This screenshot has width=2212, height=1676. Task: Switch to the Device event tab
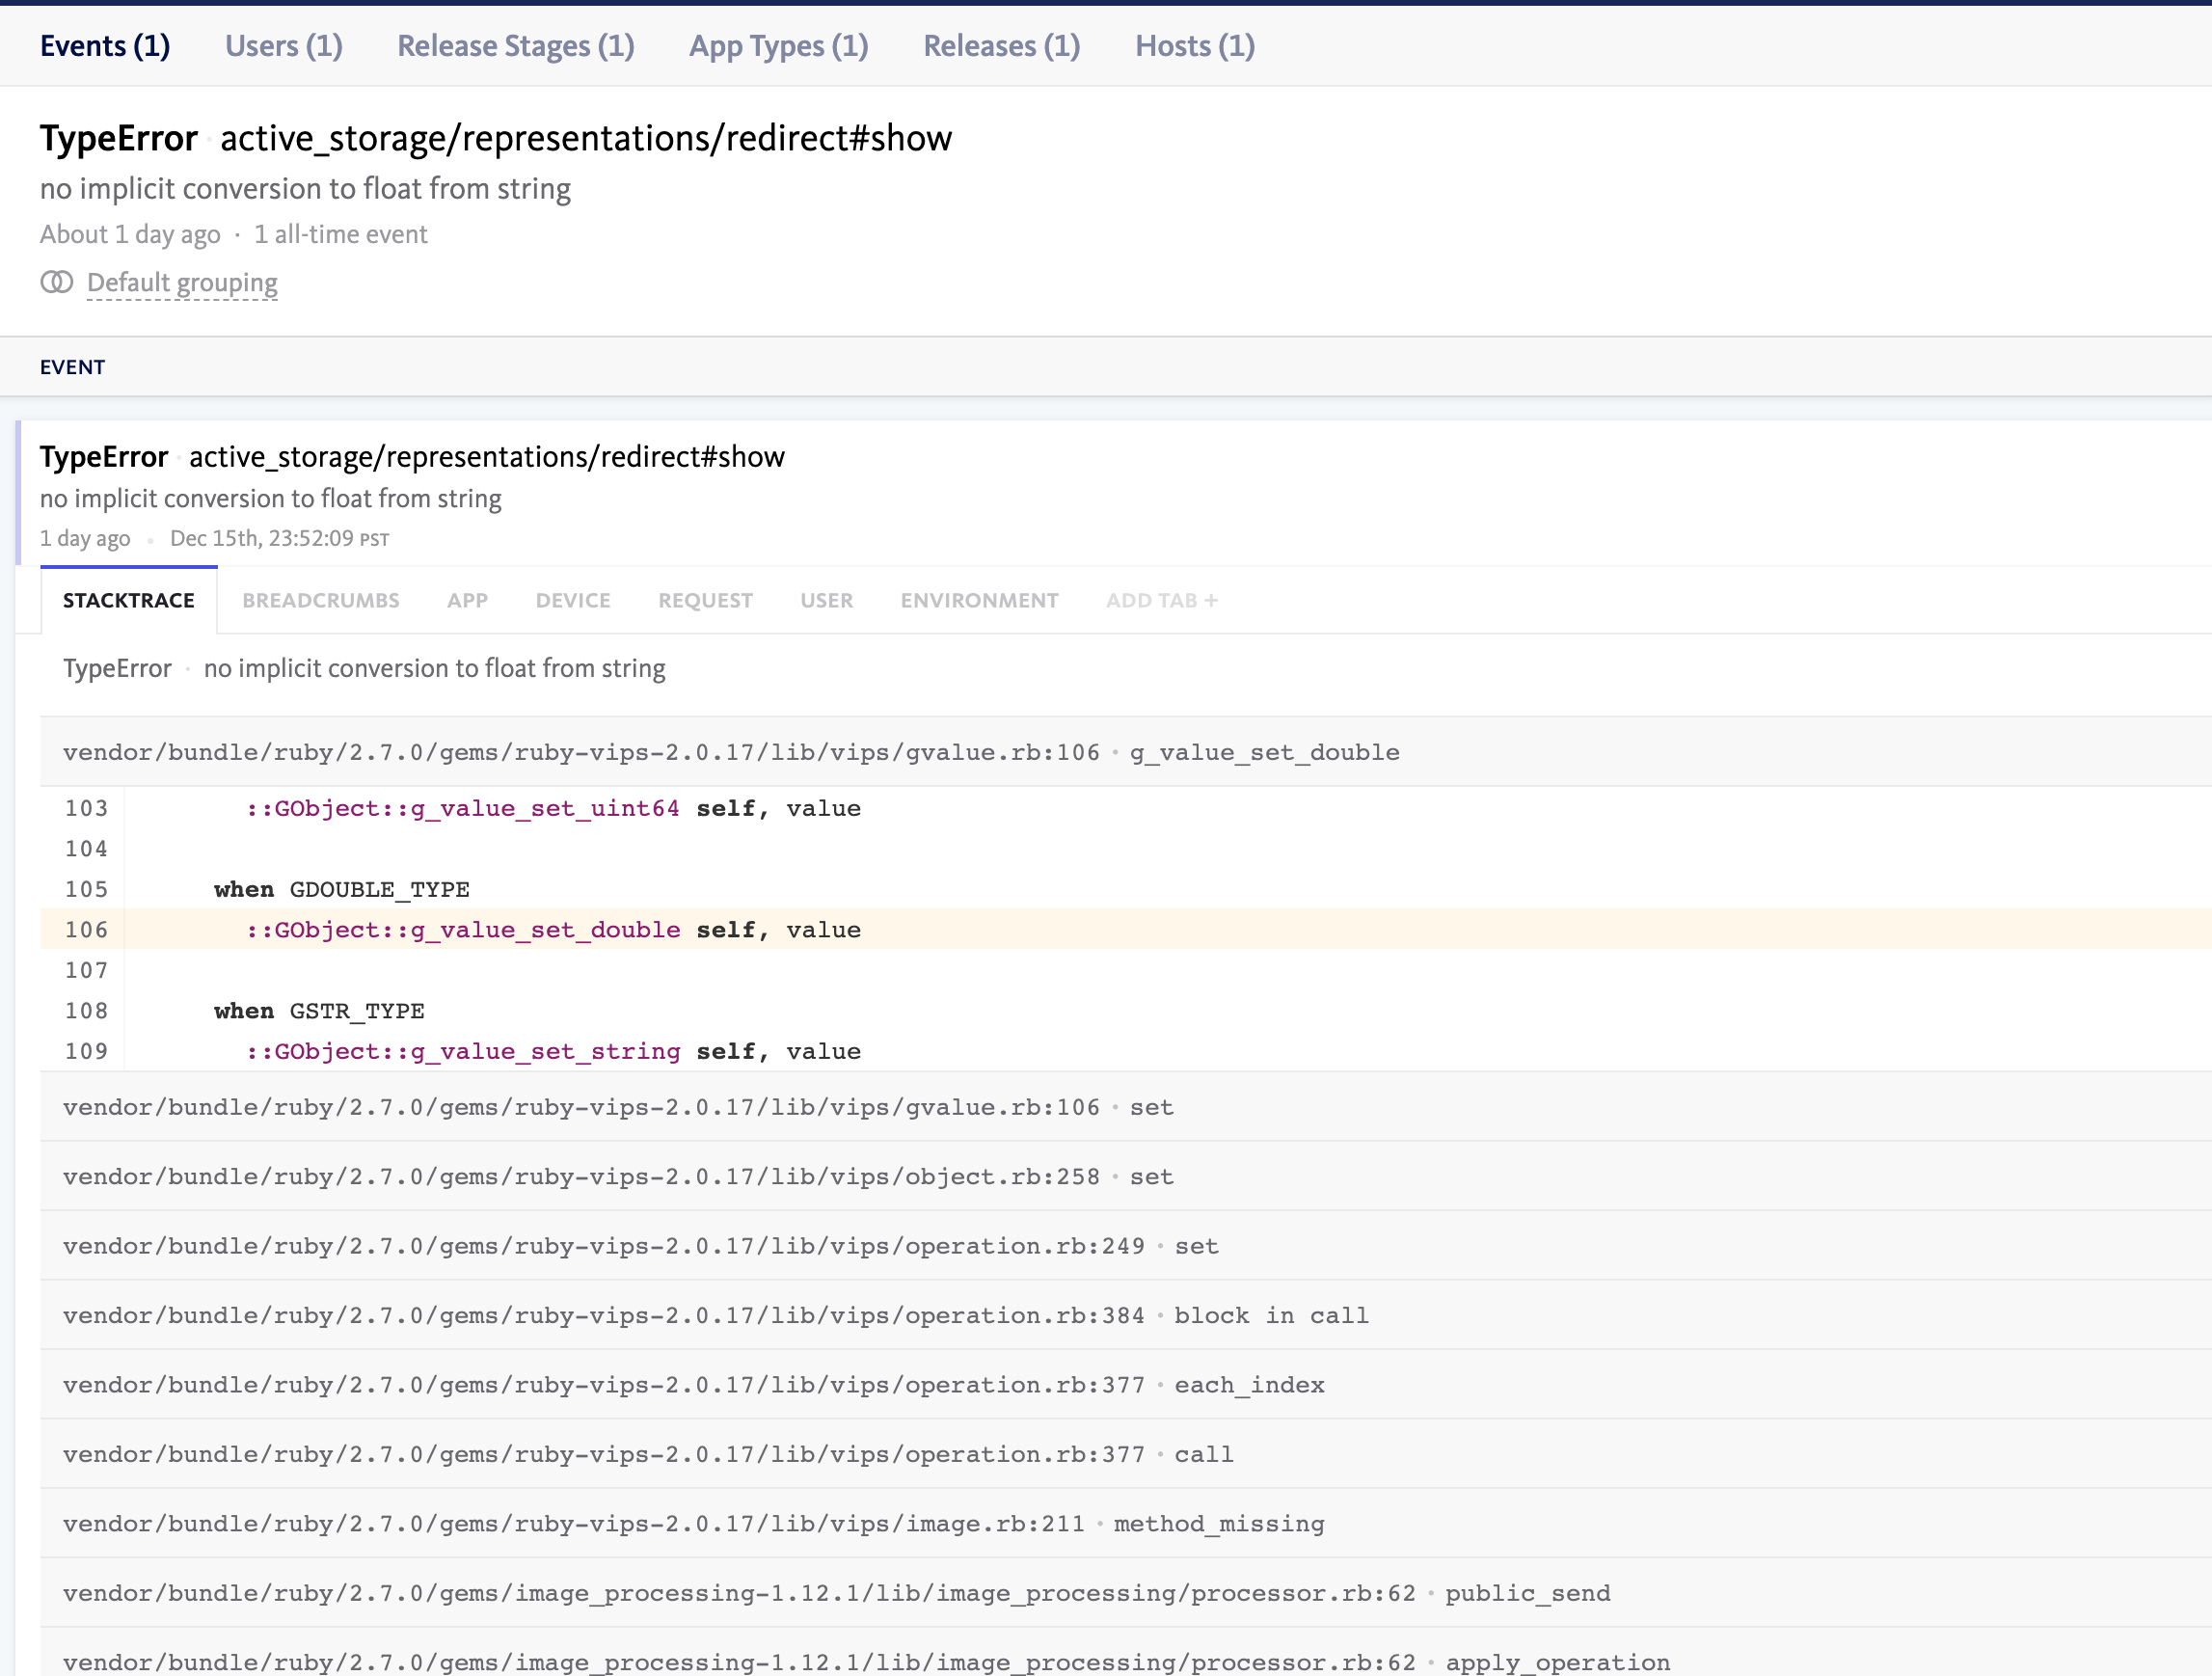572,600
